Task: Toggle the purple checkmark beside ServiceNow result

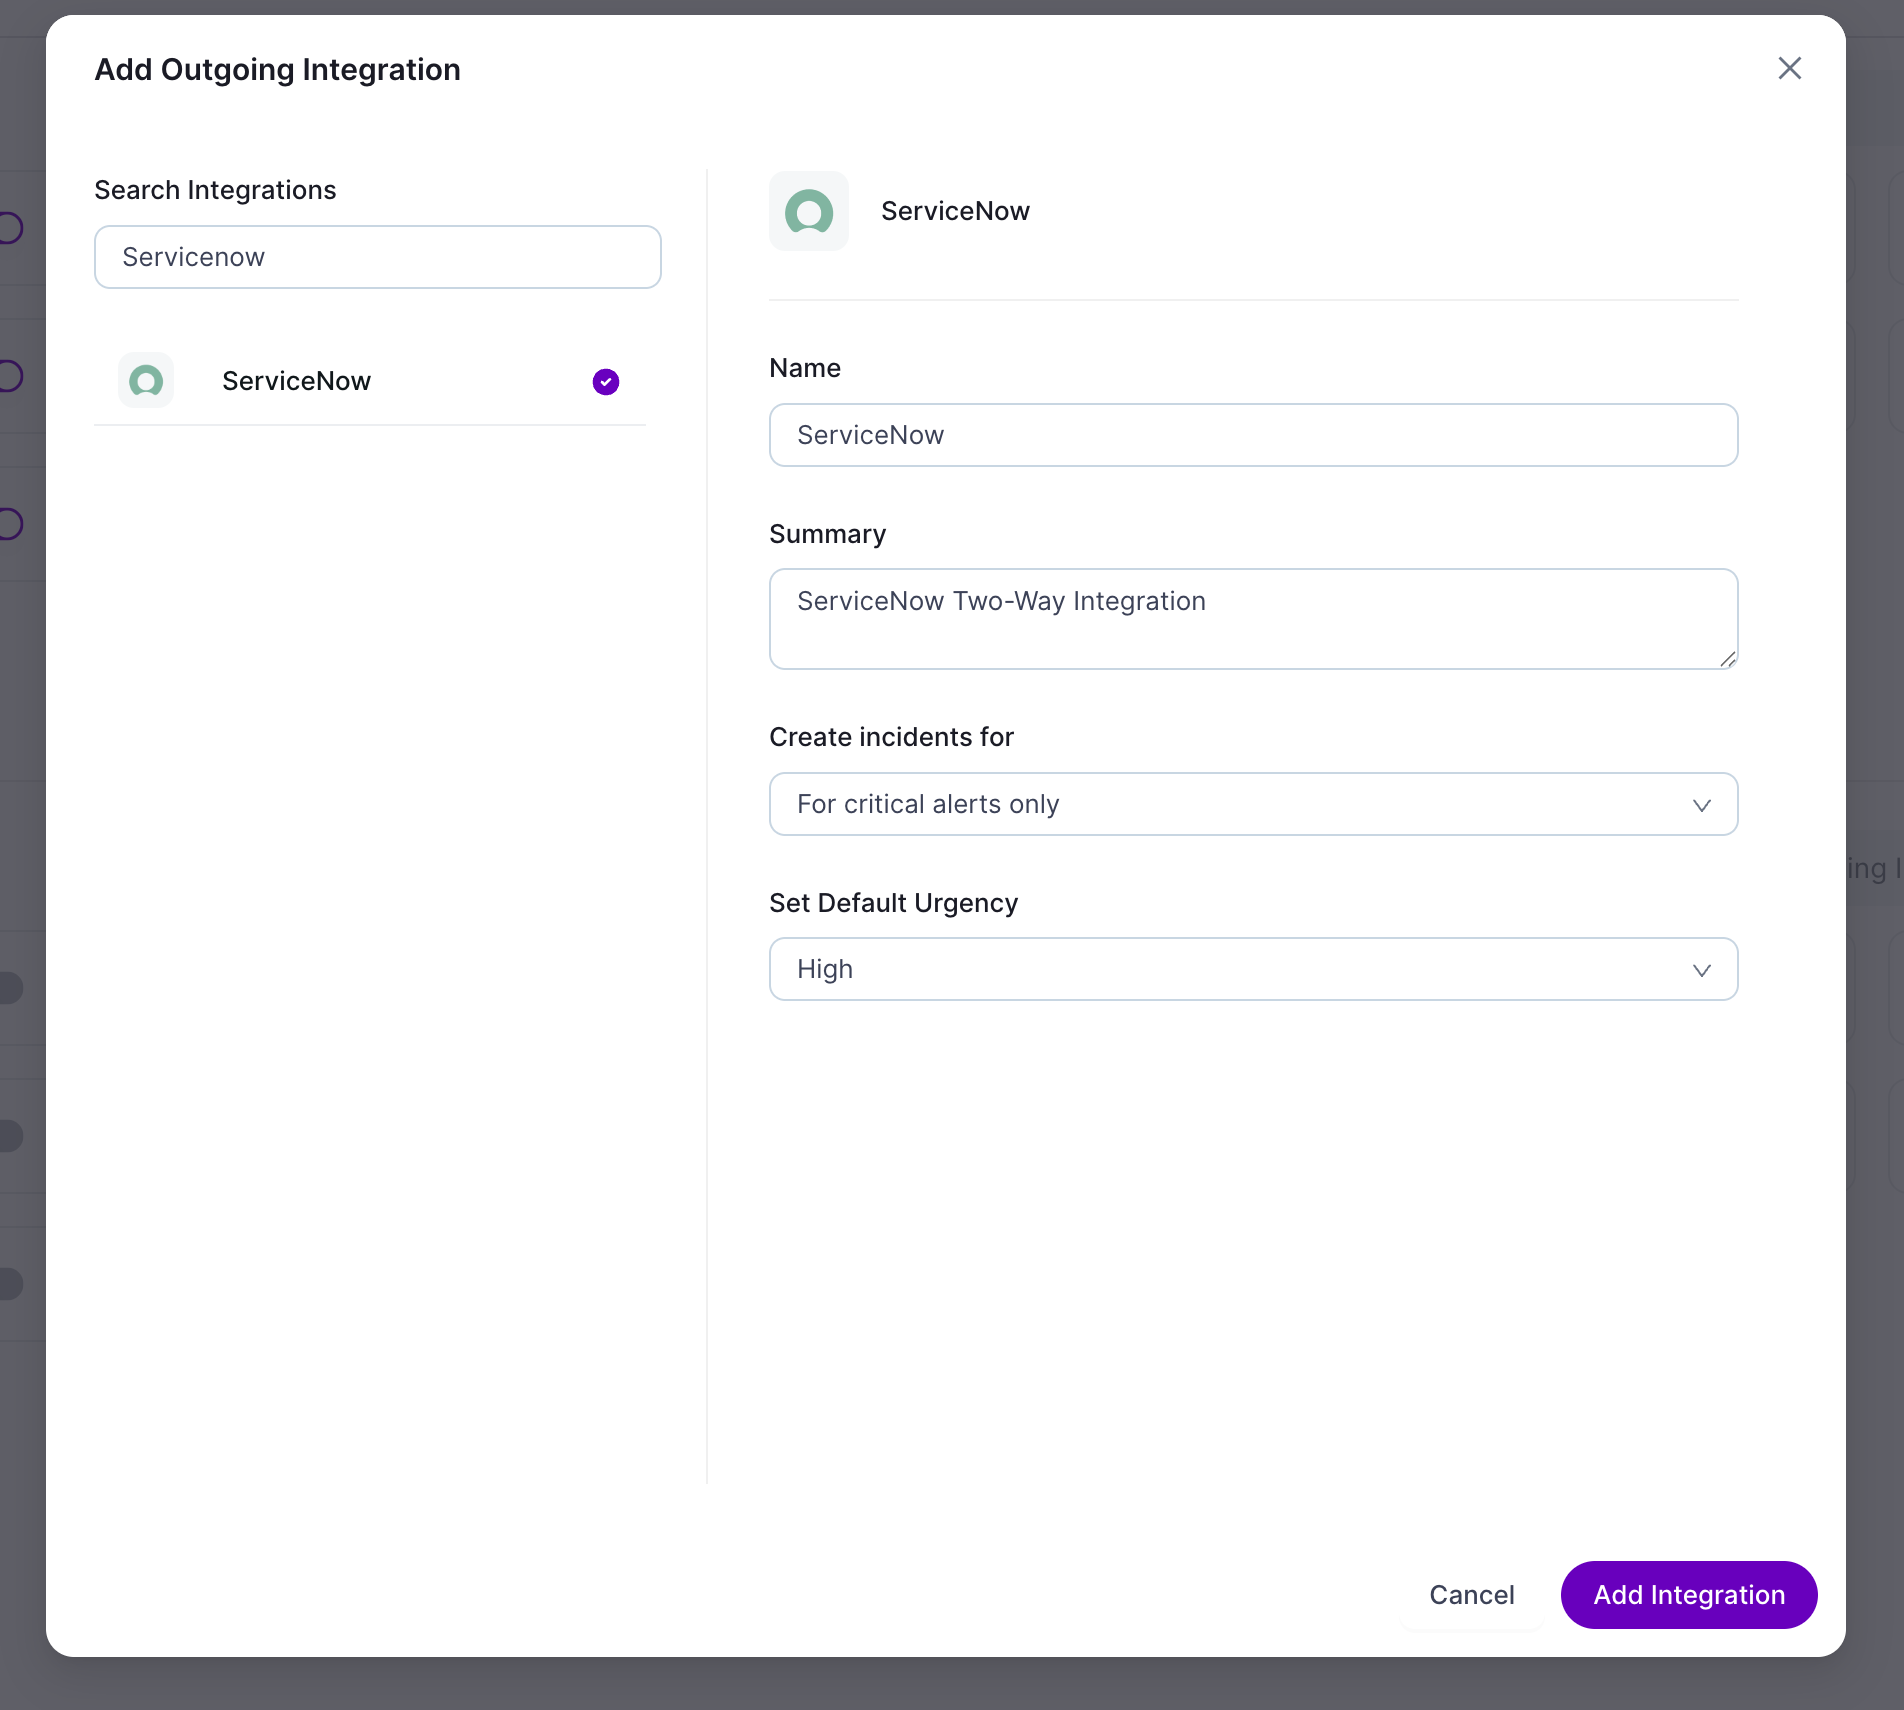Action: (x=606, y=382)
